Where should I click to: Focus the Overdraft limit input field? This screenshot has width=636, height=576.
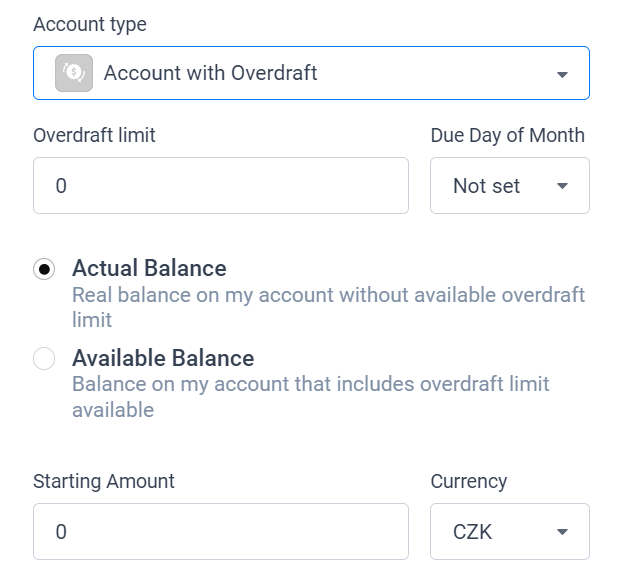pos(220,186)
